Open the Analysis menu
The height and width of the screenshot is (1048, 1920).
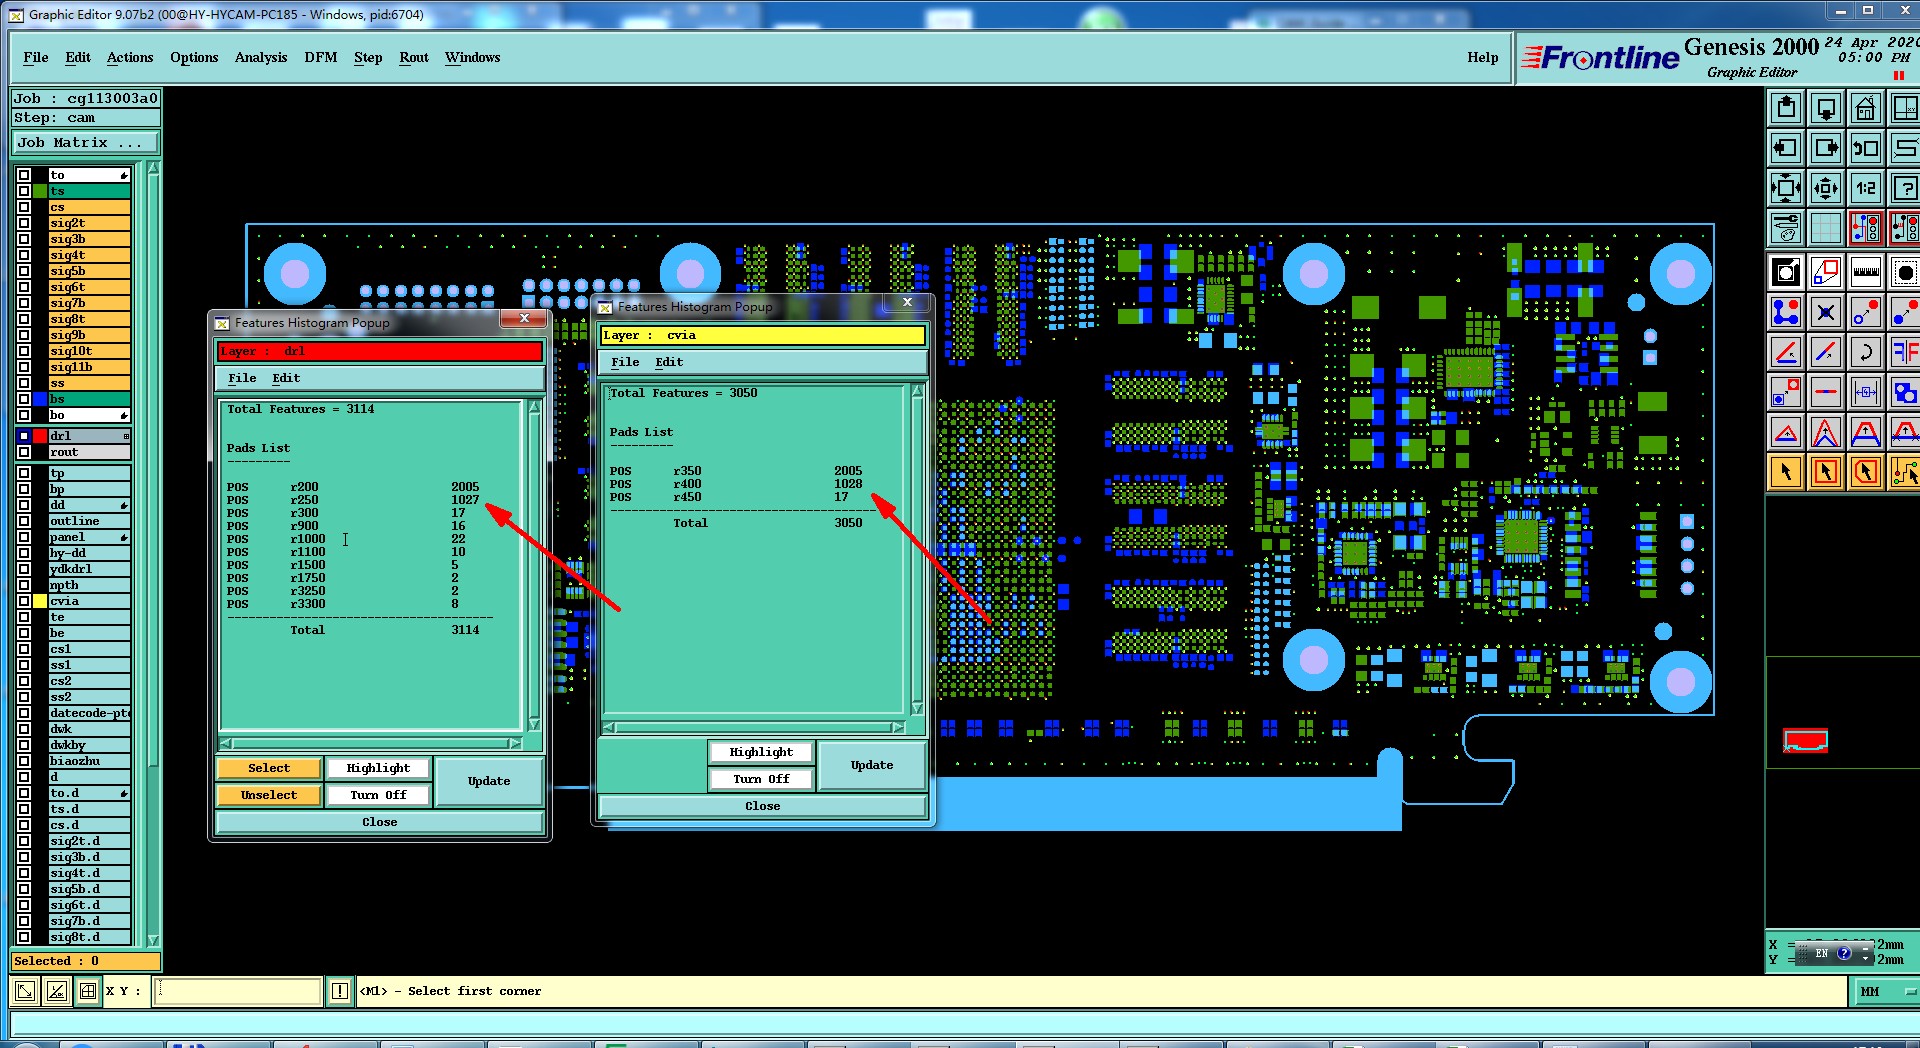[261, 57]
